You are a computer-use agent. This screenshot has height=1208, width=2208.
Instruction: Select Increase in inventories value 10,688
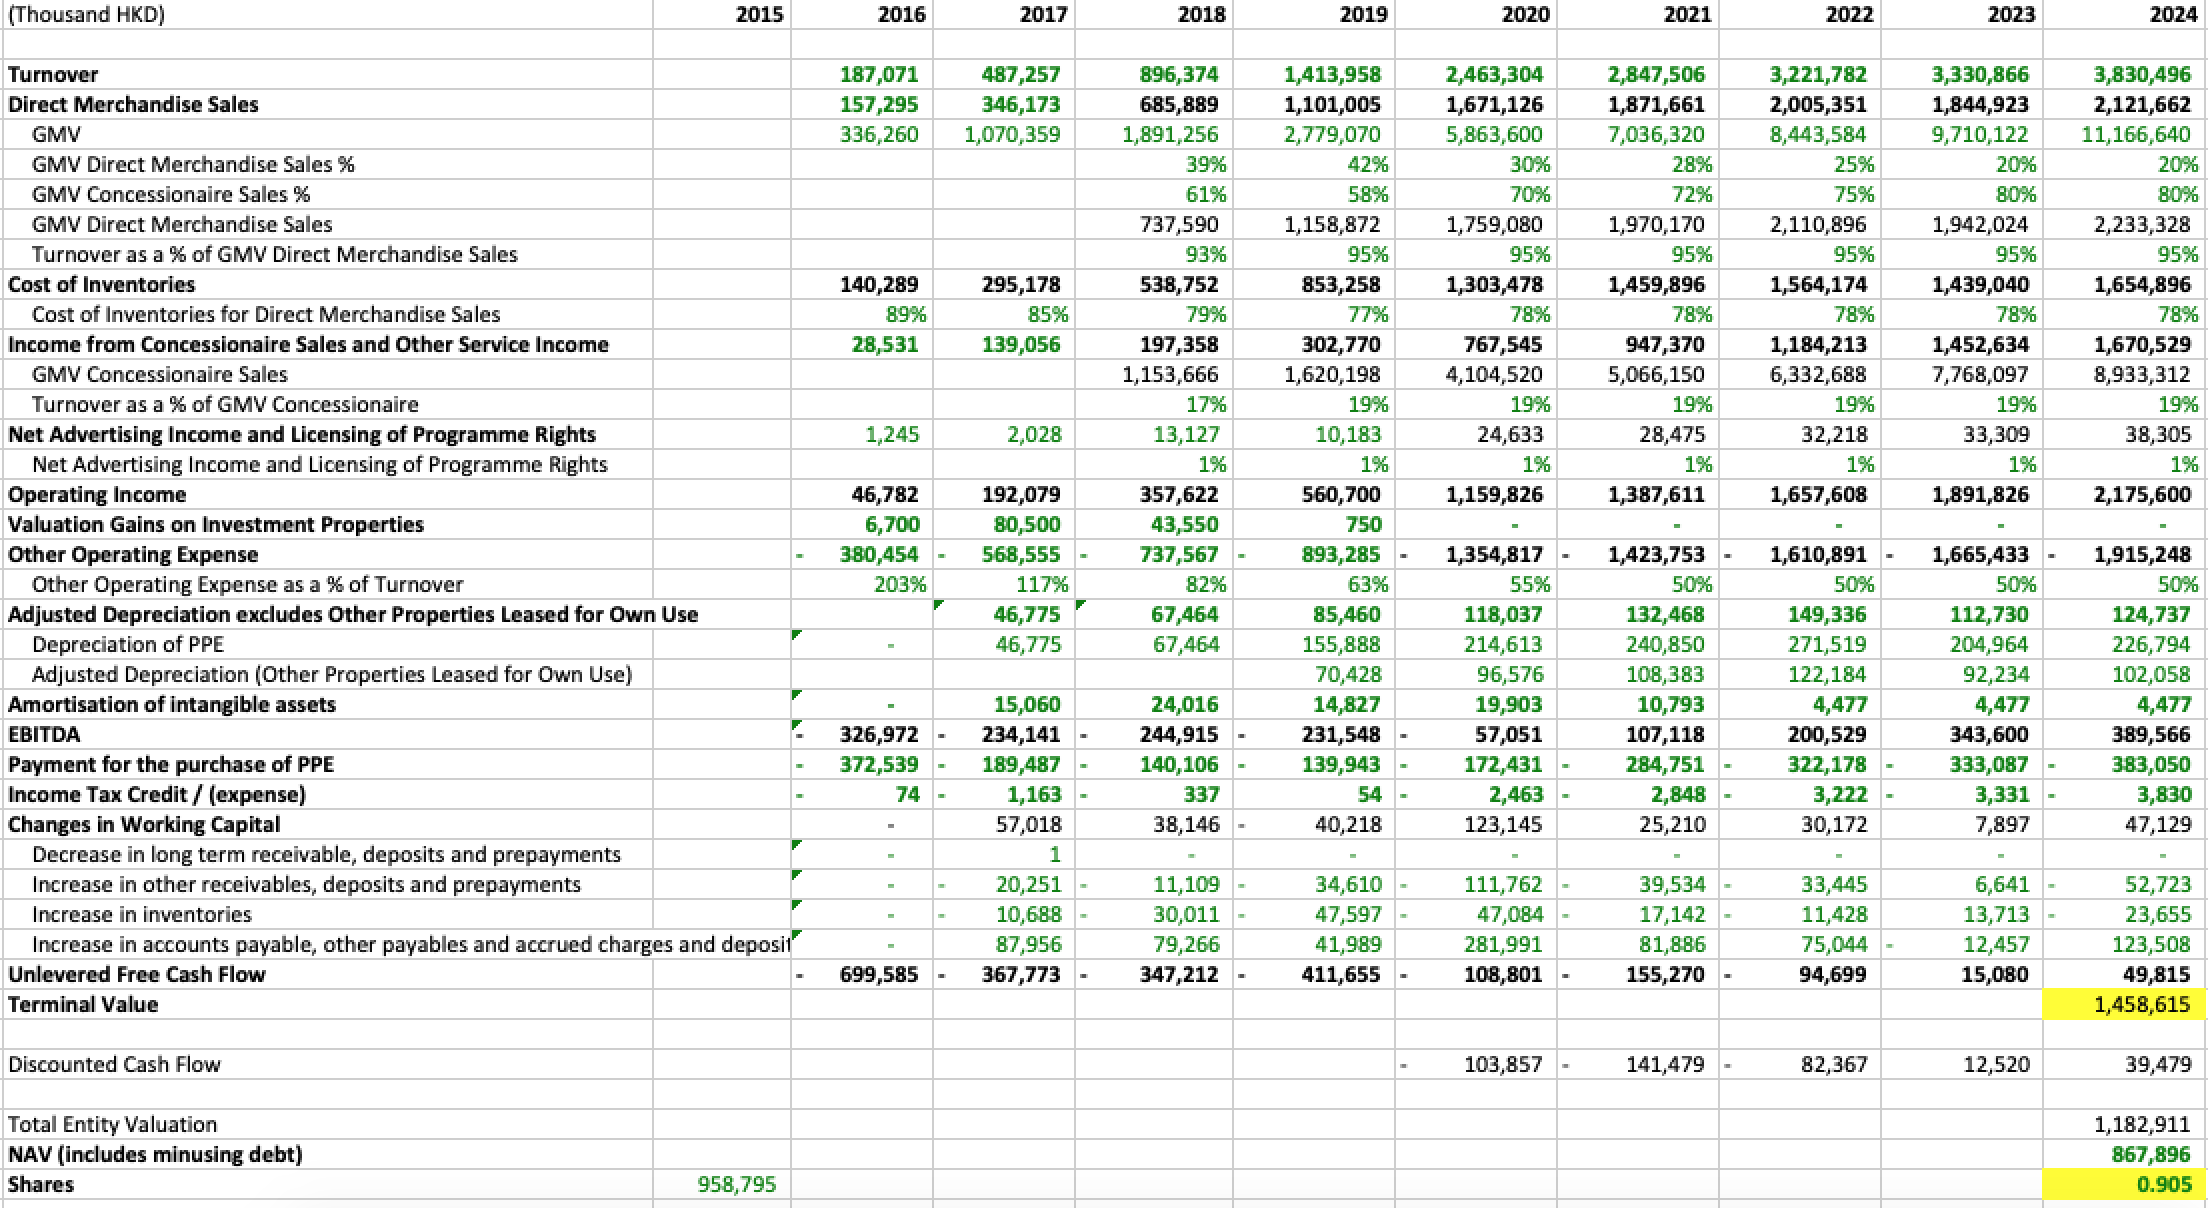click(x=1029, y=915)
